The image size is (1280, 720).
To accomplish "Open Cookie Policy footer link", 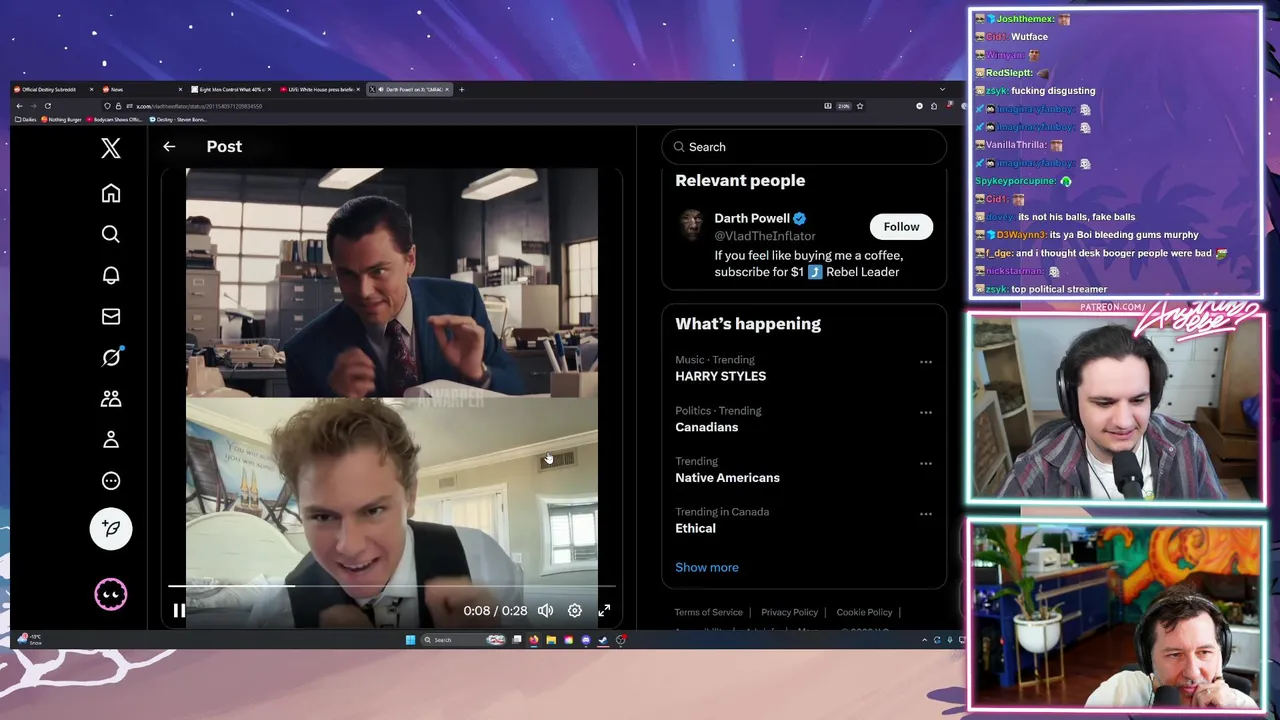I will [864, 612].
